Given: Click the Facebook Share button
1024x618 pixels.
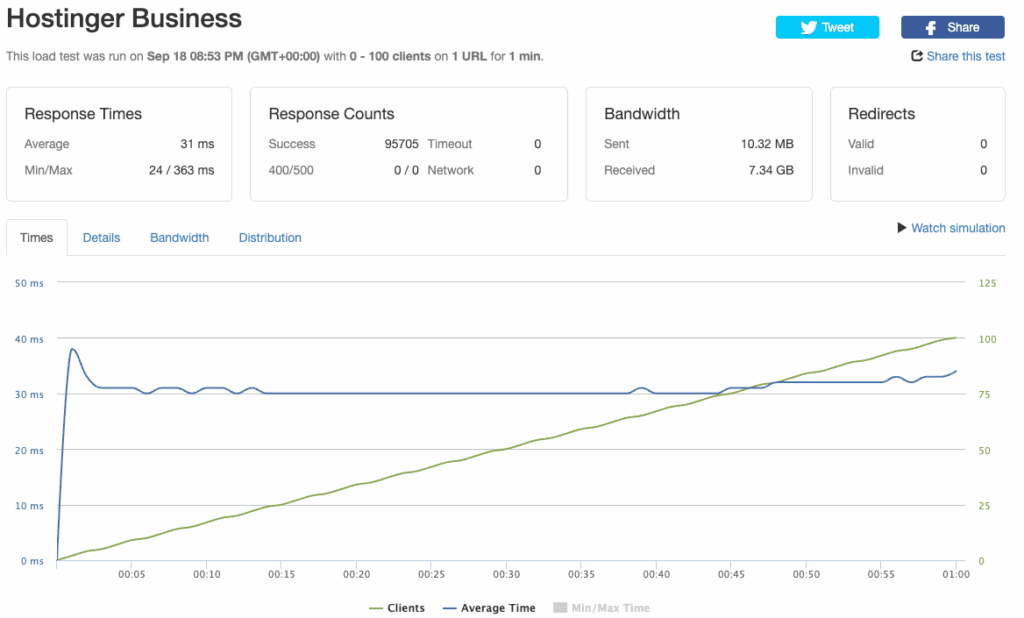Looking at the screenshot, I should point(952,28).
